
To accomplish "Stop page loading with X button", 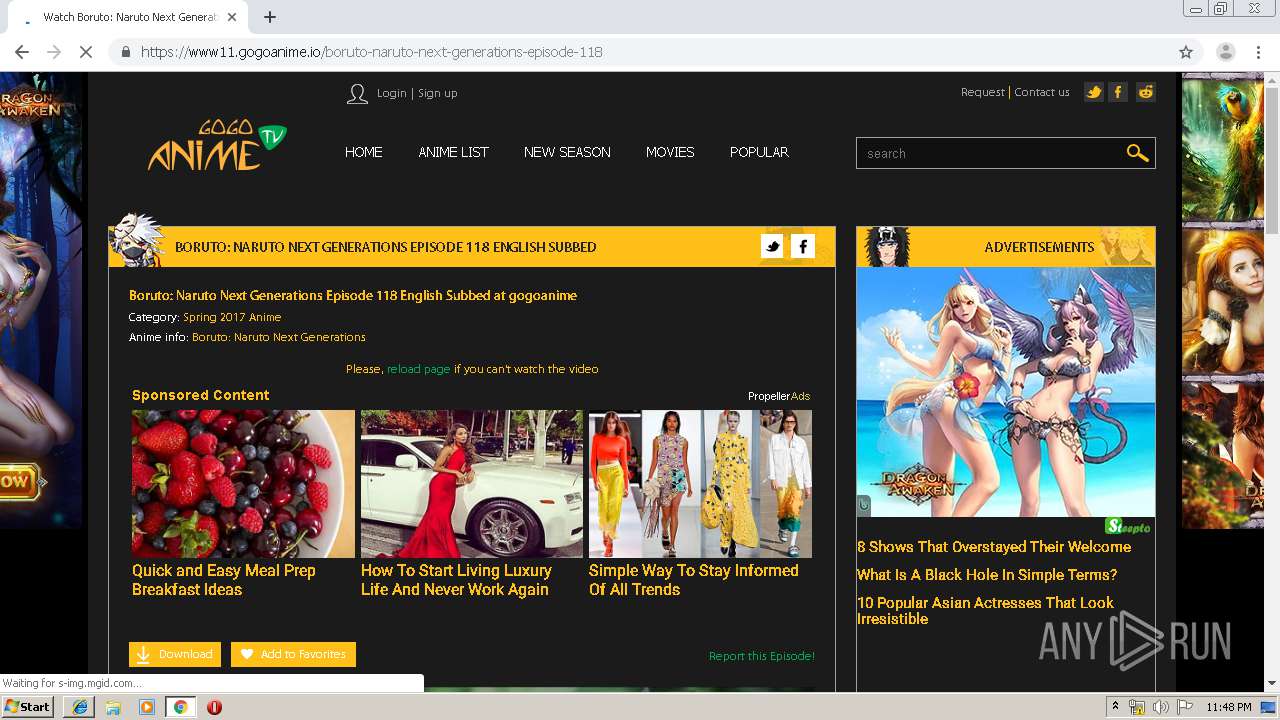I will tap(86, 52).
